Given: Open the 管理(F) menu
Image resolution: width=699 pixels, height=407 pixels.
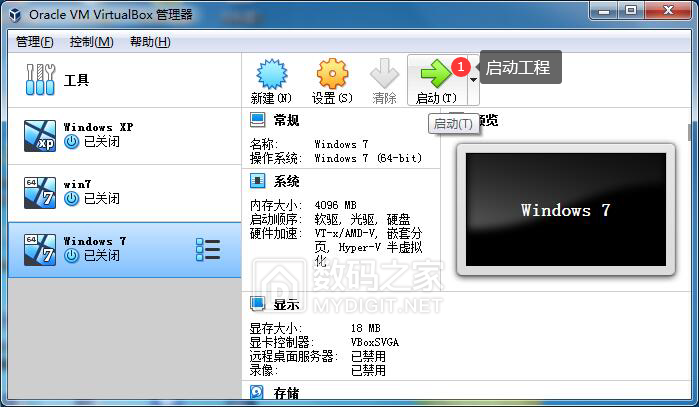Looking at the screenshot, I should [35, 42].
